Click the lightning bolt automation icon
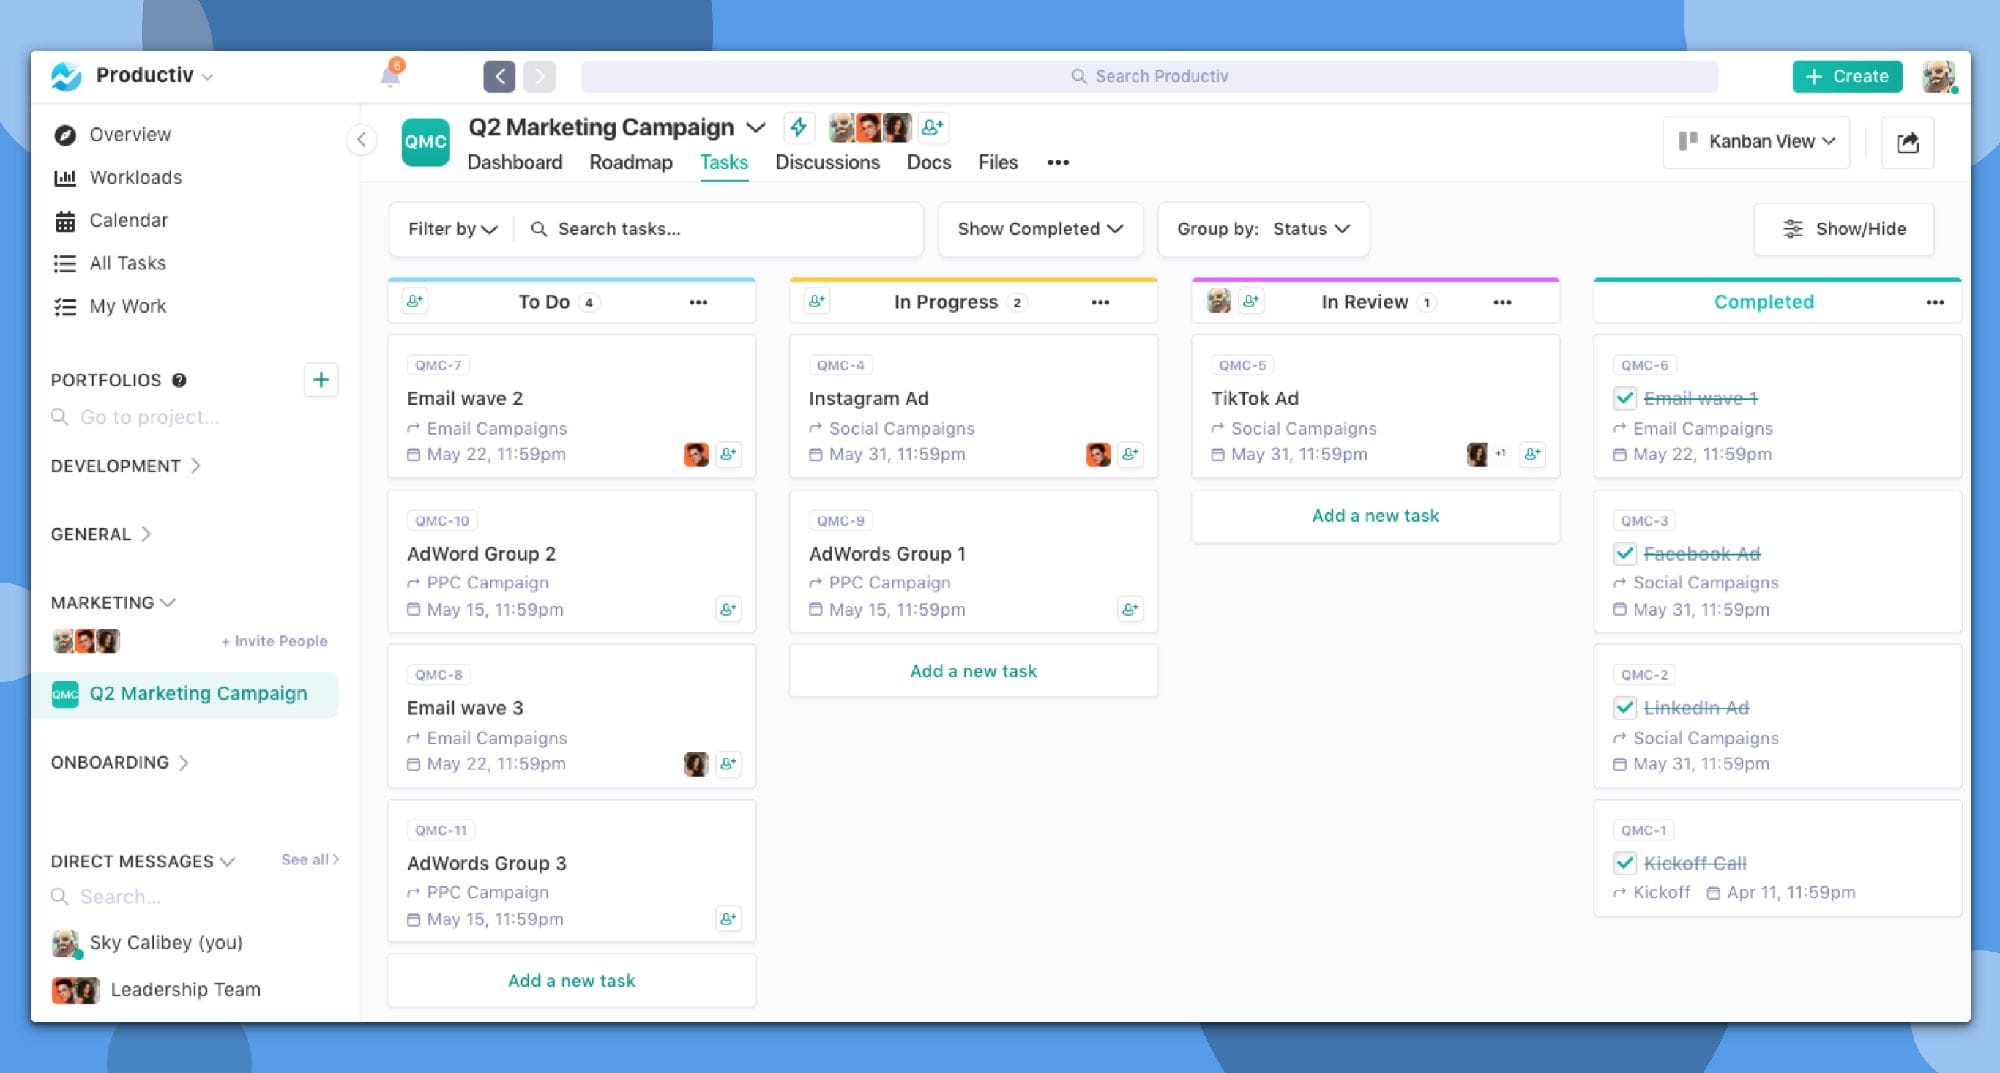Image resolution: width=2000 pixels, height=1073 pixels. tap(798, 127)
